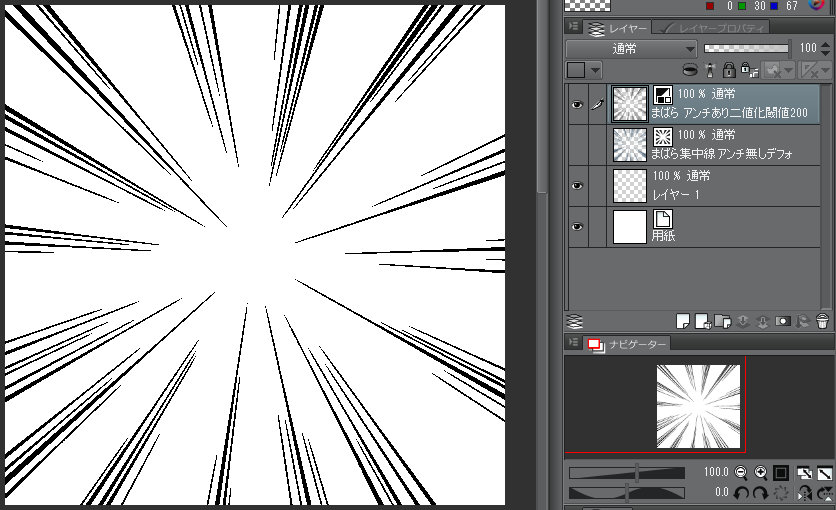The width and height of the screenshot is (836, 510).
Task: Toggle the pen editing mark on the top layer
Action: click(597, 104)
